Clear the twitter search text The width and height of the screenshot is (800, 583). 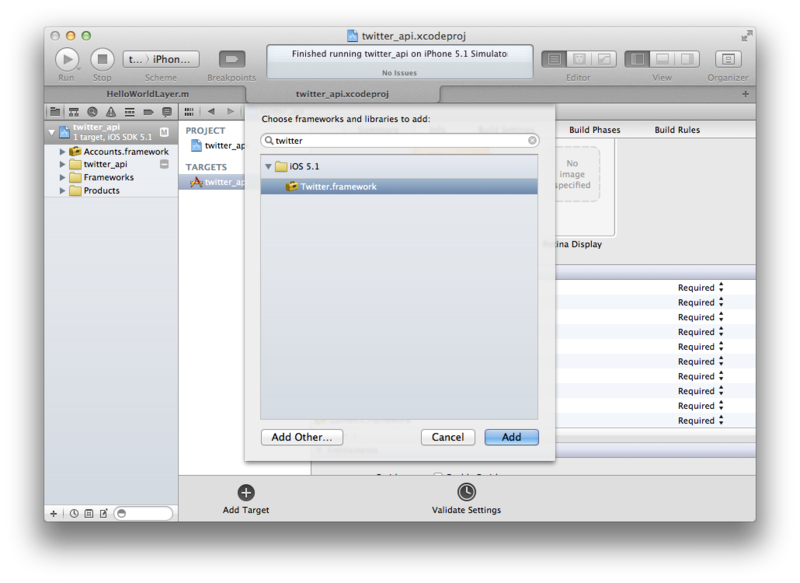532,140
